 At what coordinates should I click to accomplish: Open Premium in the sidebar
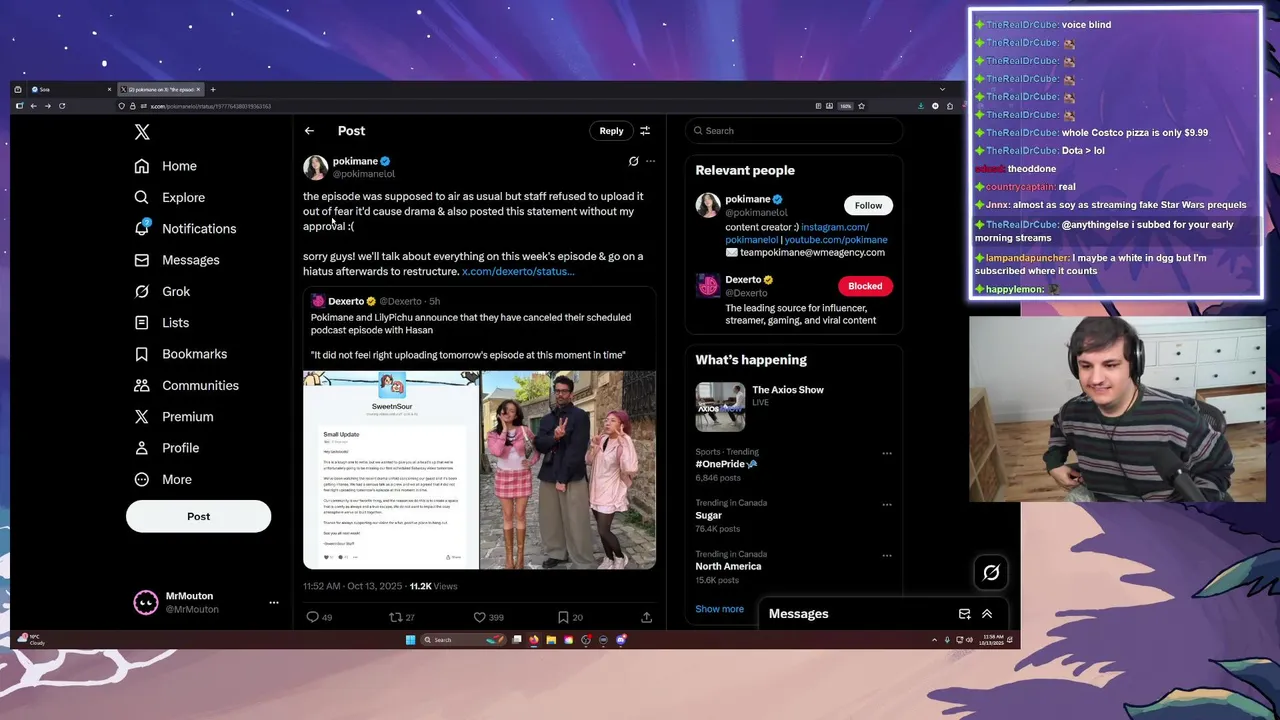pos(174,417)
